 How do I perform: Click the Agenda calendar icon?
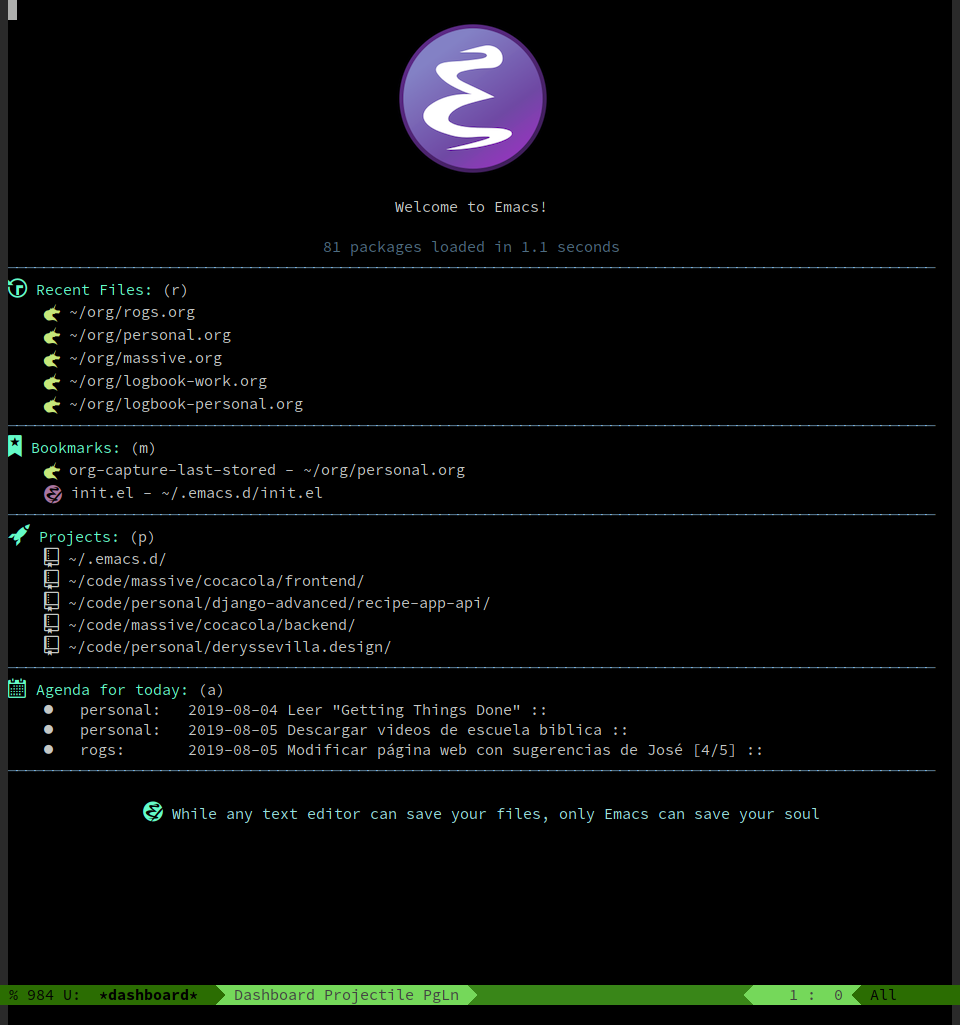coord(17,688)
